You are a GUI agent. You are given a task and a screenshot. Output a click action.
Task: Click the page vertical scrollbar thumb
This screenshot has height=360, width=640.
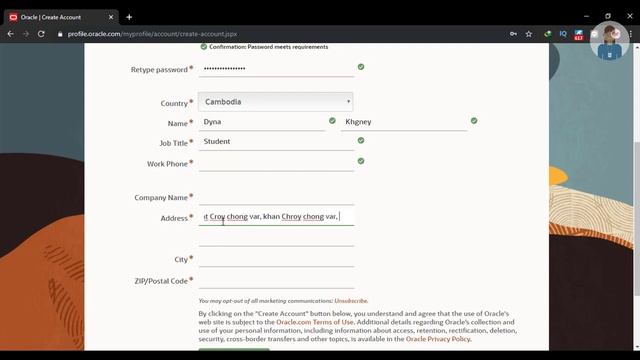click(637, 218)
